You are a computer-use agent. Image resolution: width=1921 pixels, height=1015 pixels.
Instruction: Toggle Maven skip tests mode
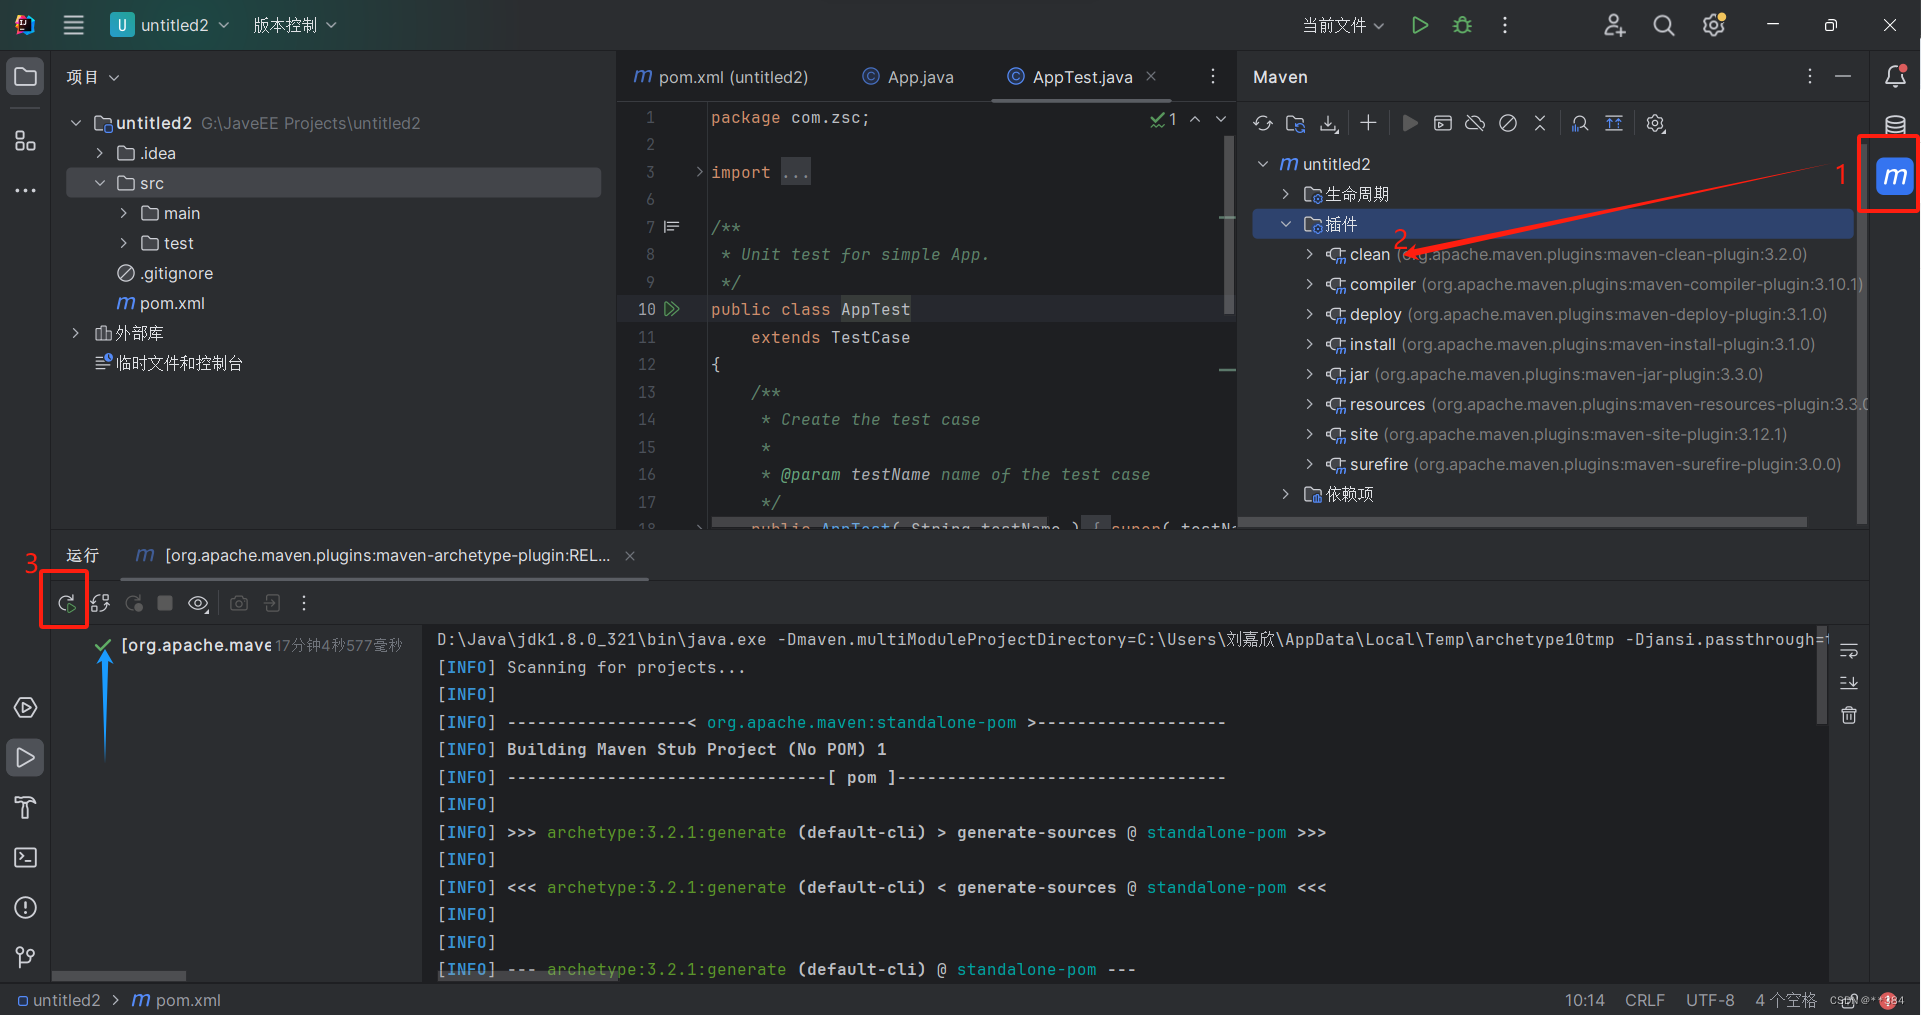pos(1508,123)
